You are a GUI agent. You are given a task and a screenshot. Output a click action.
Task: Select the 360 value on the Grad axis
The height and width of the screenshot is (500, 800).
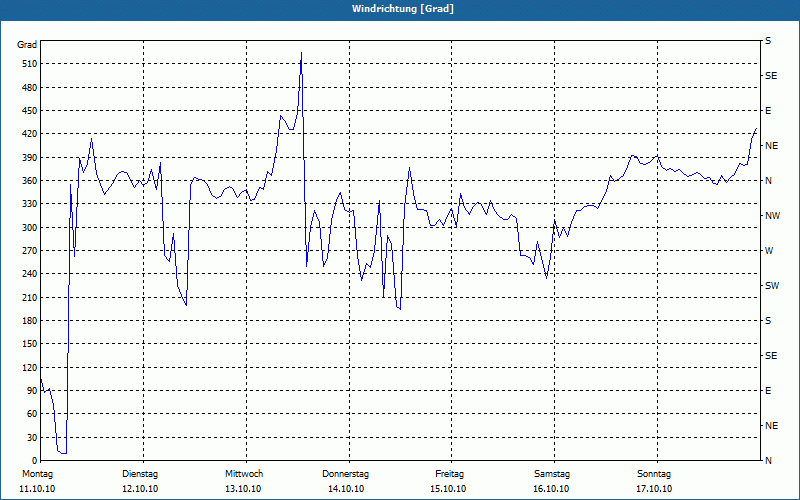point(30,181)
